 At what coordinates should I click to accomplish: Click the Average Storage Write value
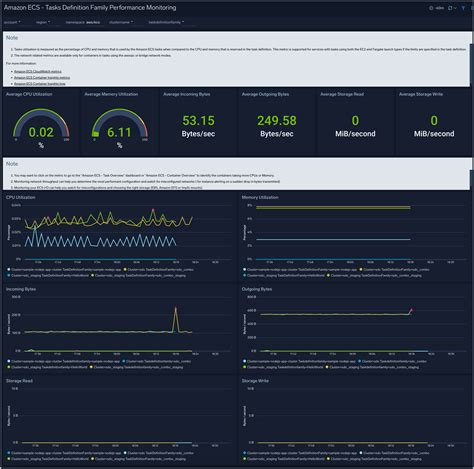coord(434,121)
